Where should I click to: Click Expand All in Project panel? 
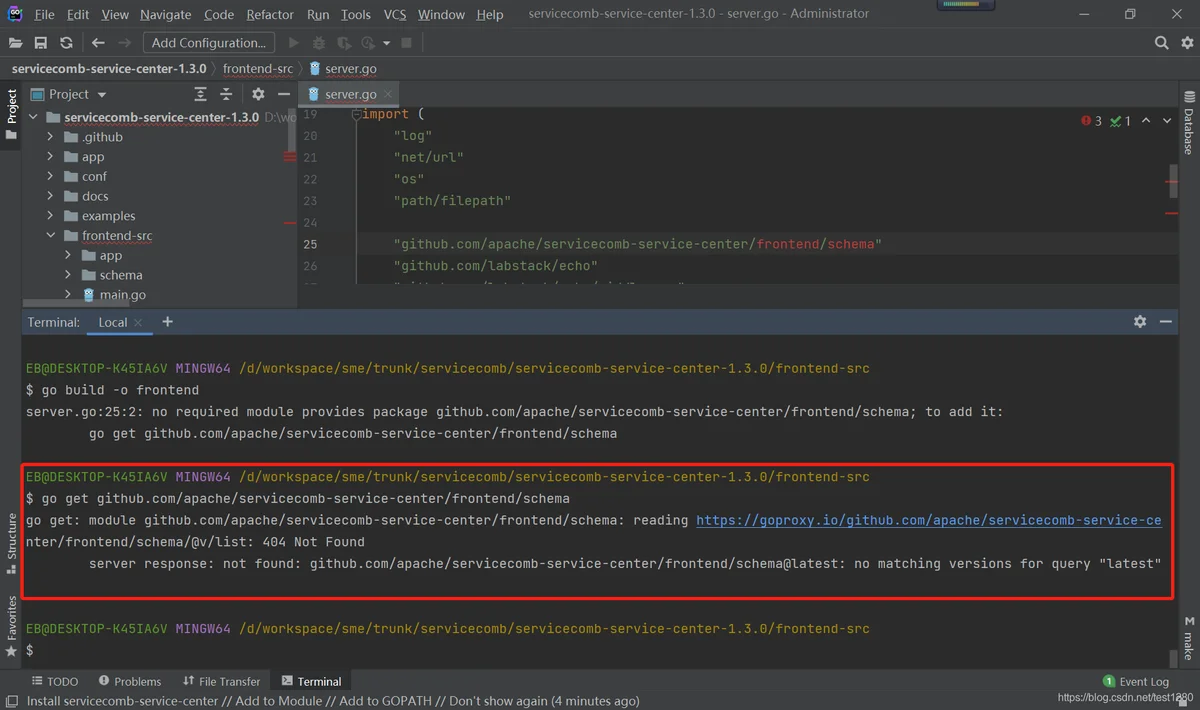click(200, 94)
